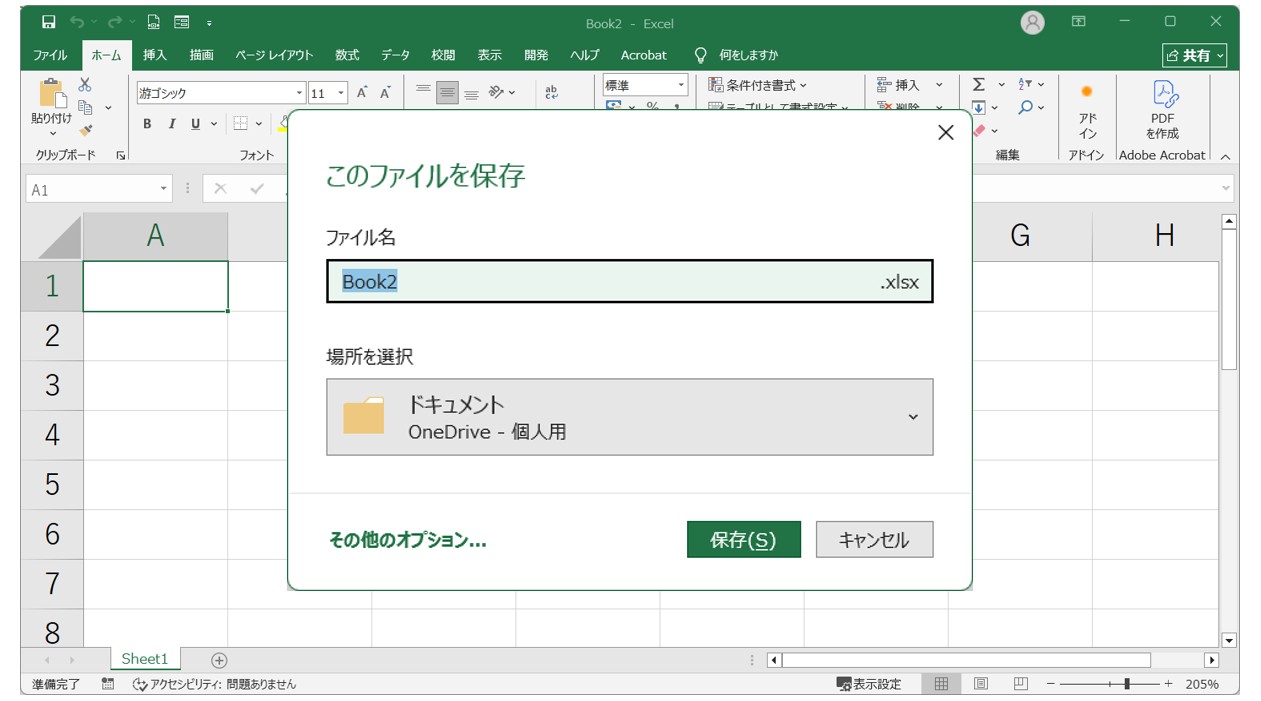
Task: Open the font size dropdown
Action: tap(341, 93)
